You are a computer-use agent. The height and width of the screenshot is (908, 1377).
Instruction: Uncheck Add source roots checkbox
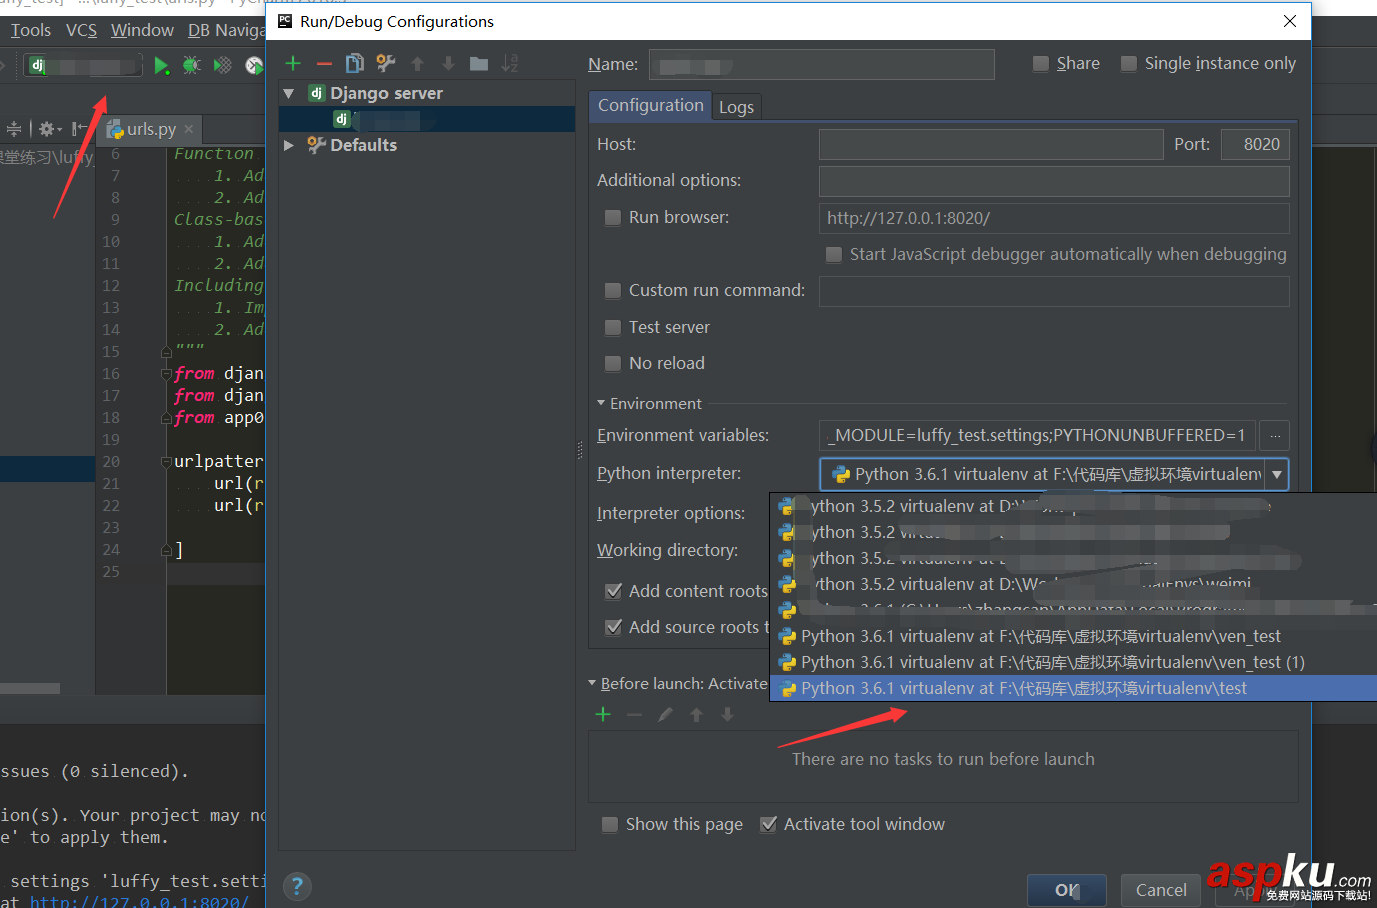point(614,627)
